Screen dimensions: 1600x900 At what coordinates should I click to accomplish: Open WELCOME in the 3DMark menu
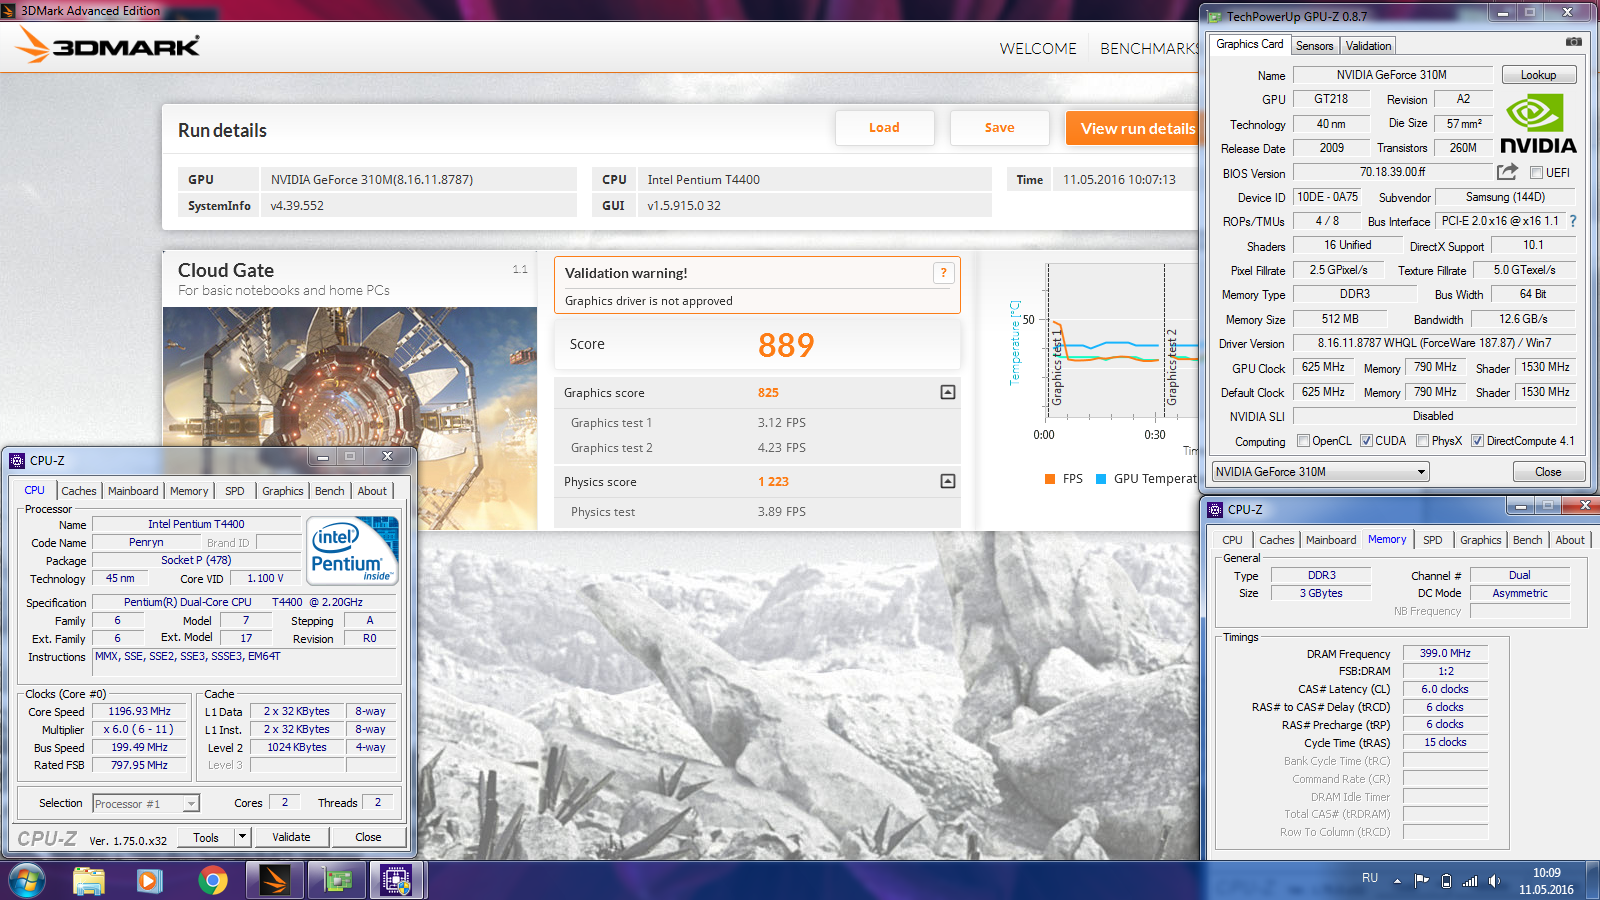[1038, 49]
